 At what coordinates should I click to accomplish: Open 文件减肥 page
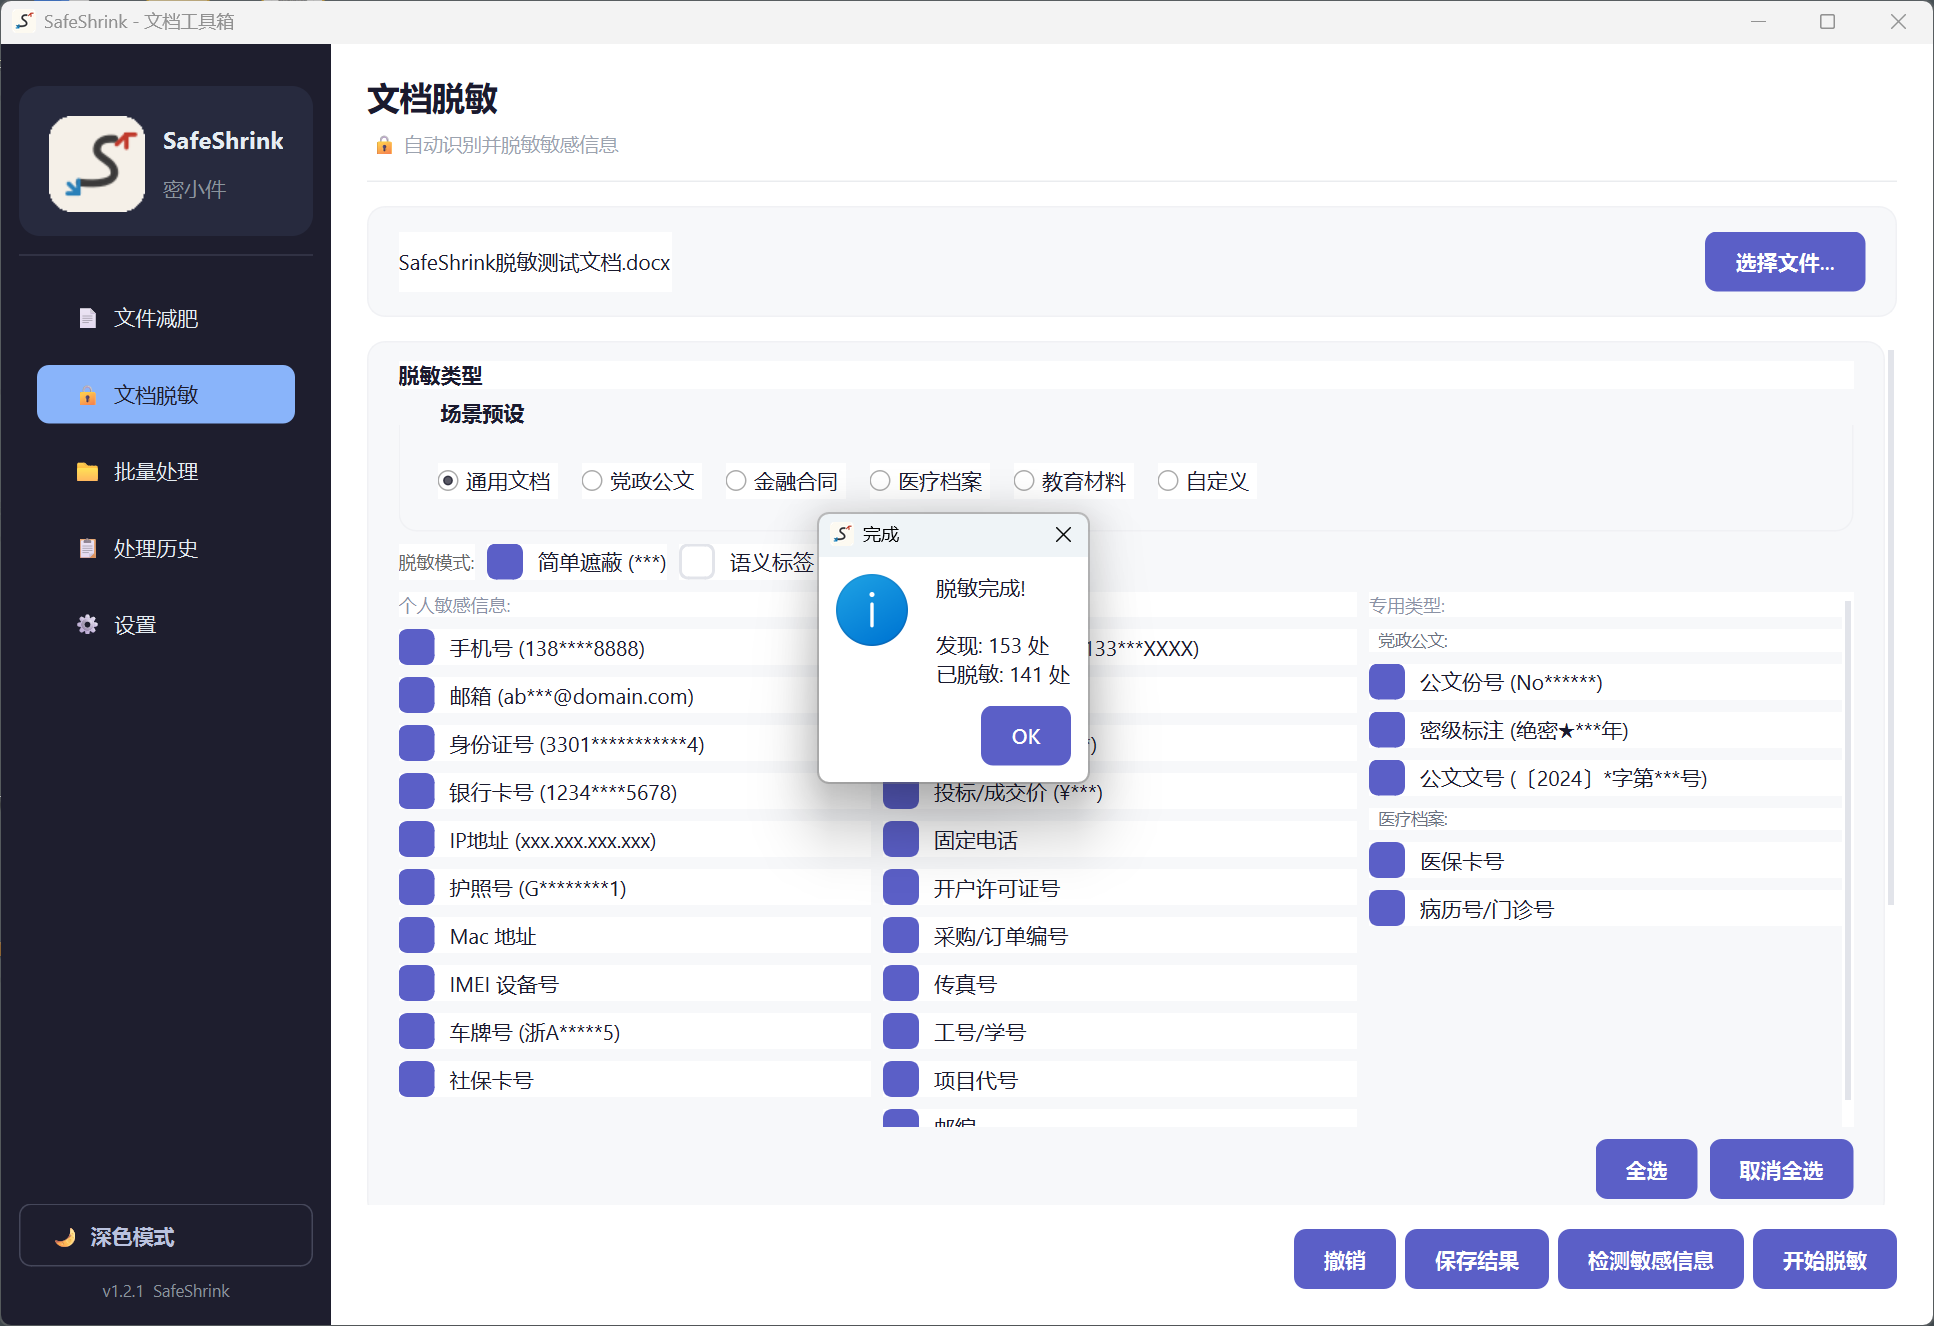click(x=166, y=318)
